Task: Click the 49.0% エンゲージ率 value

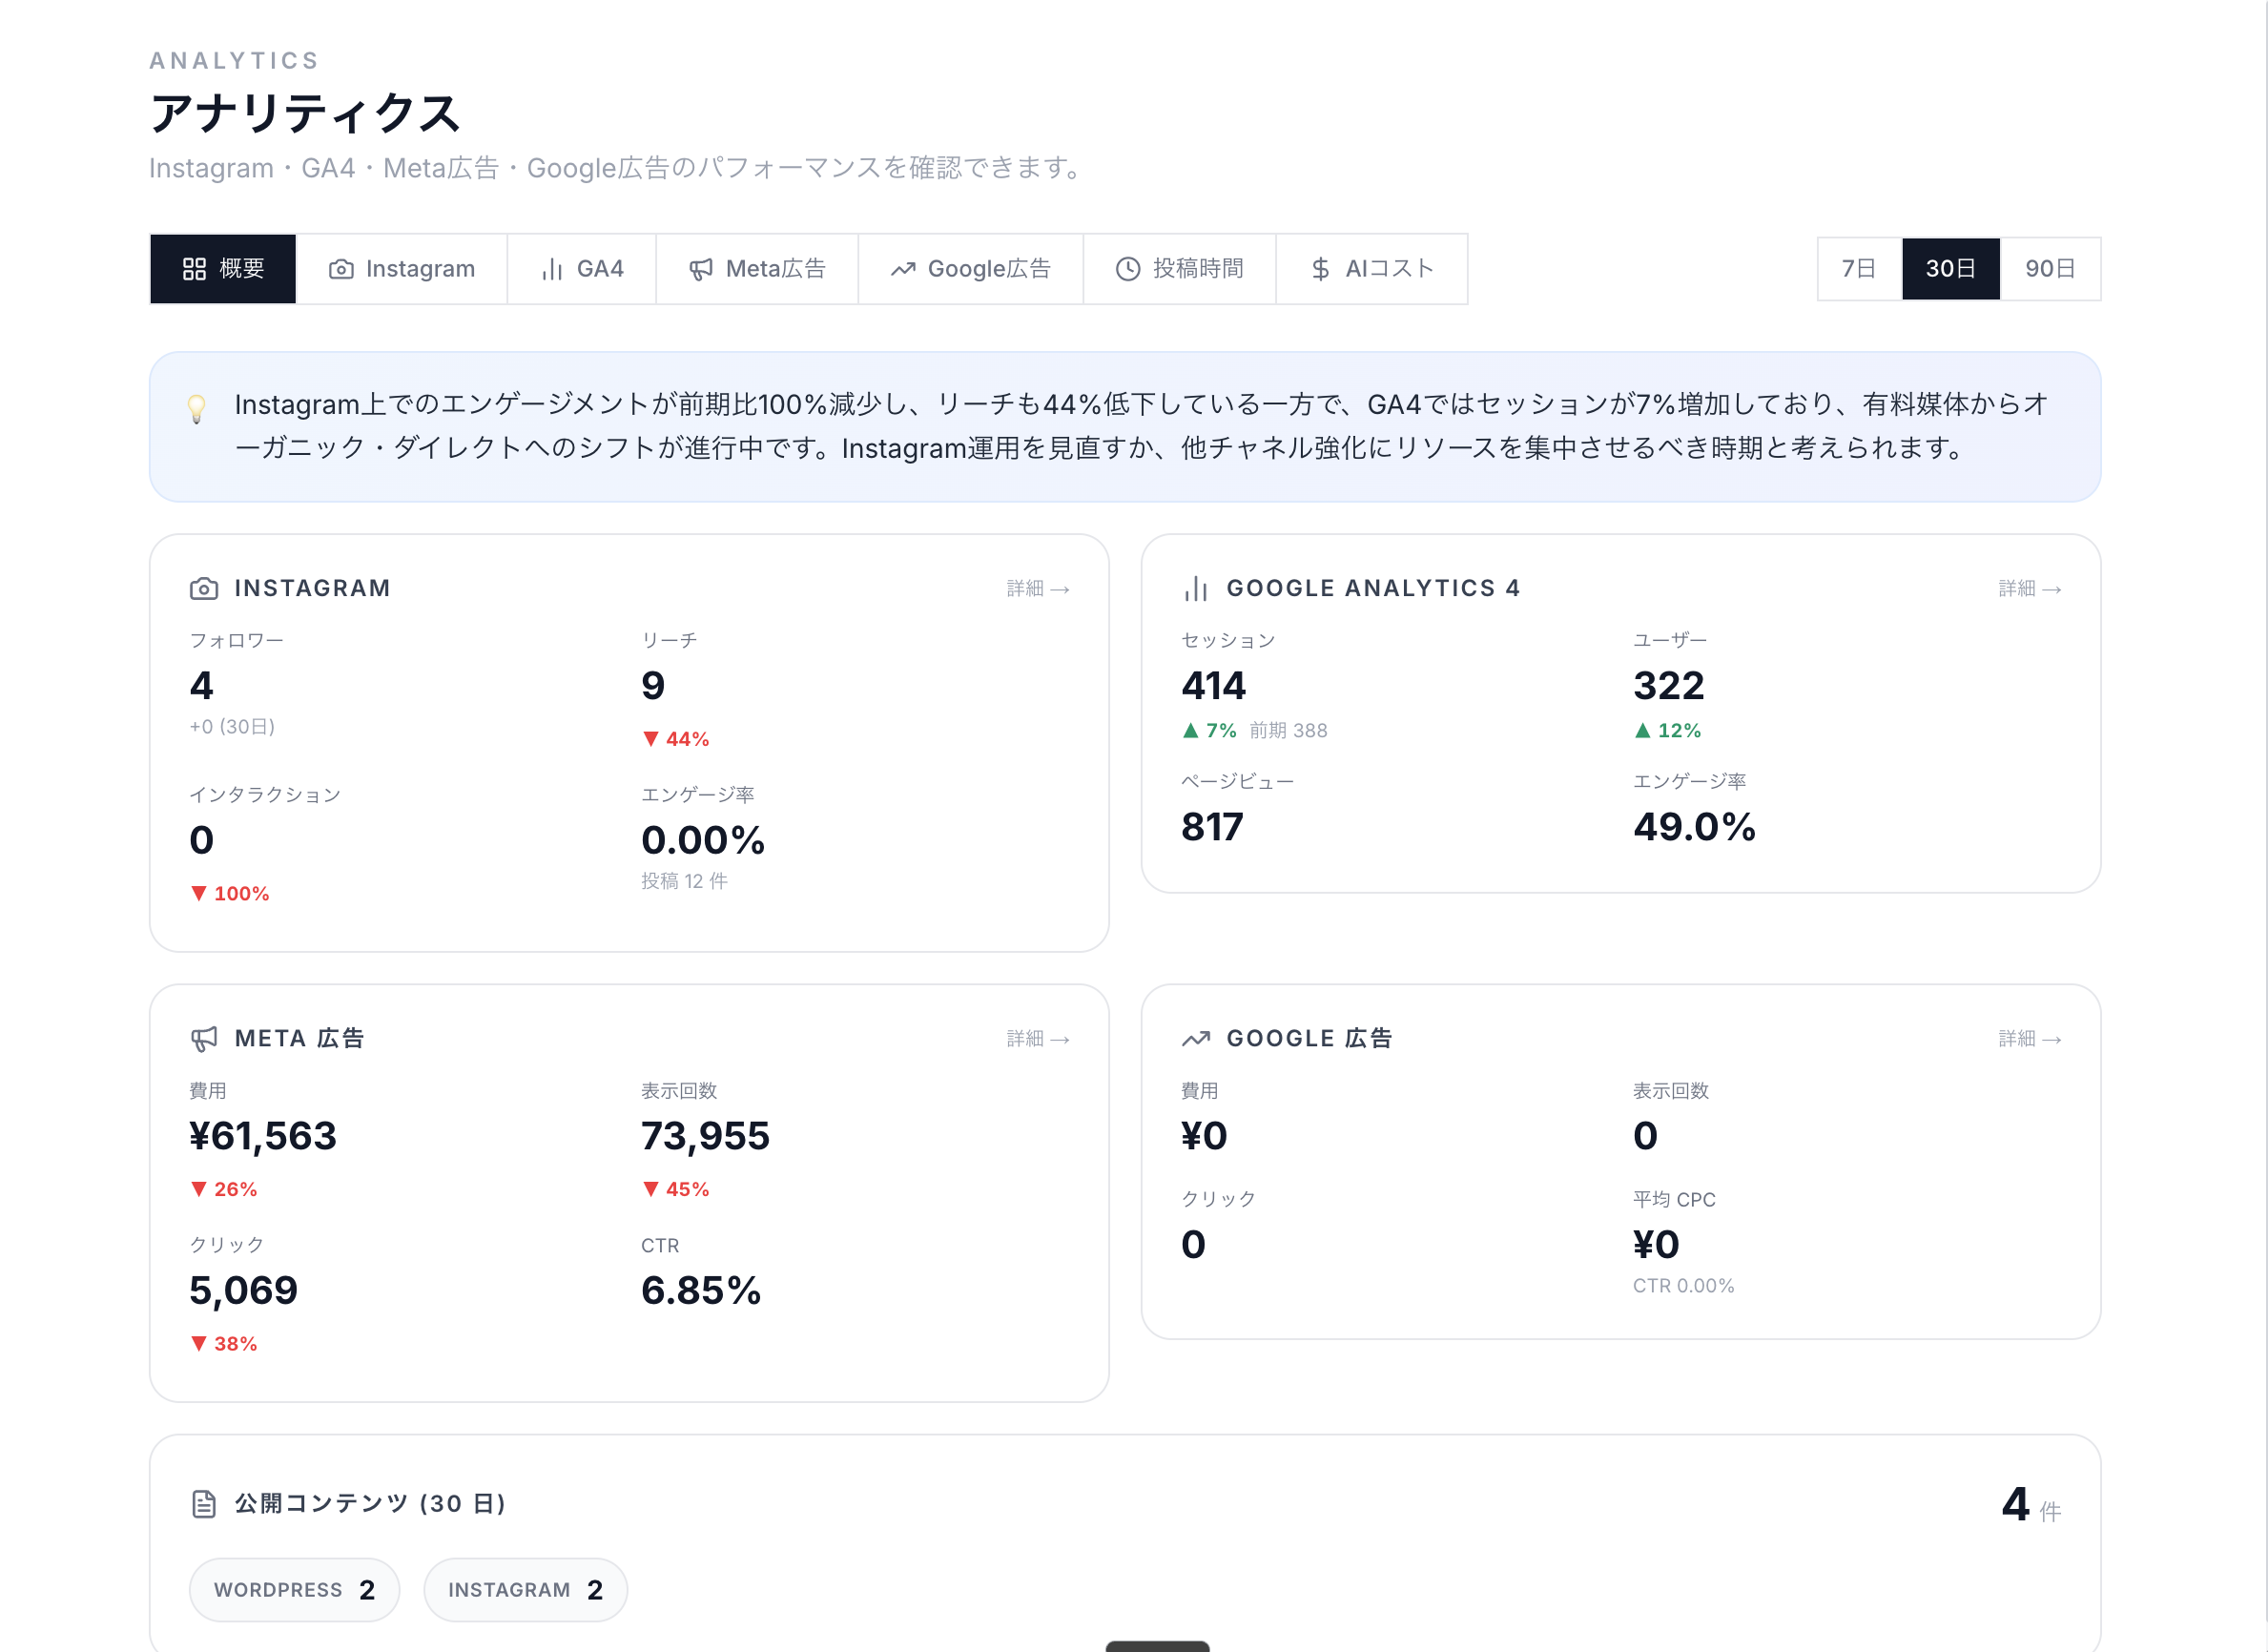Action: pyautogui.click(x=1694, y=827)
